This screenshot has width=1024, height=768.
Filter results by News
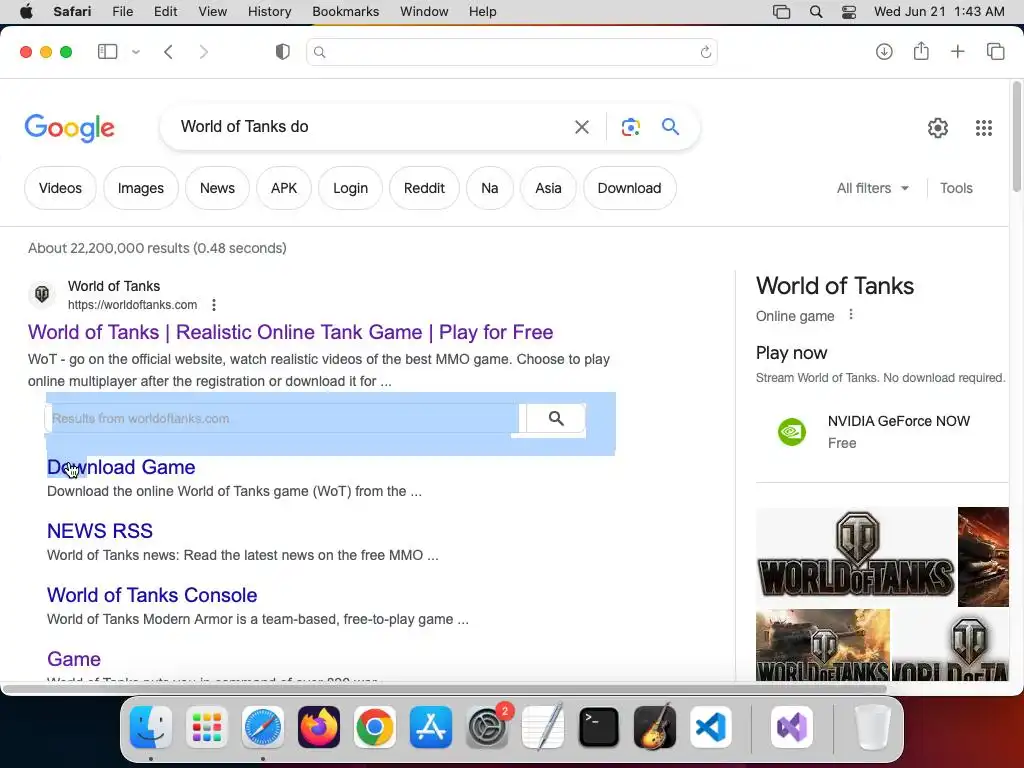pos(217,188)
